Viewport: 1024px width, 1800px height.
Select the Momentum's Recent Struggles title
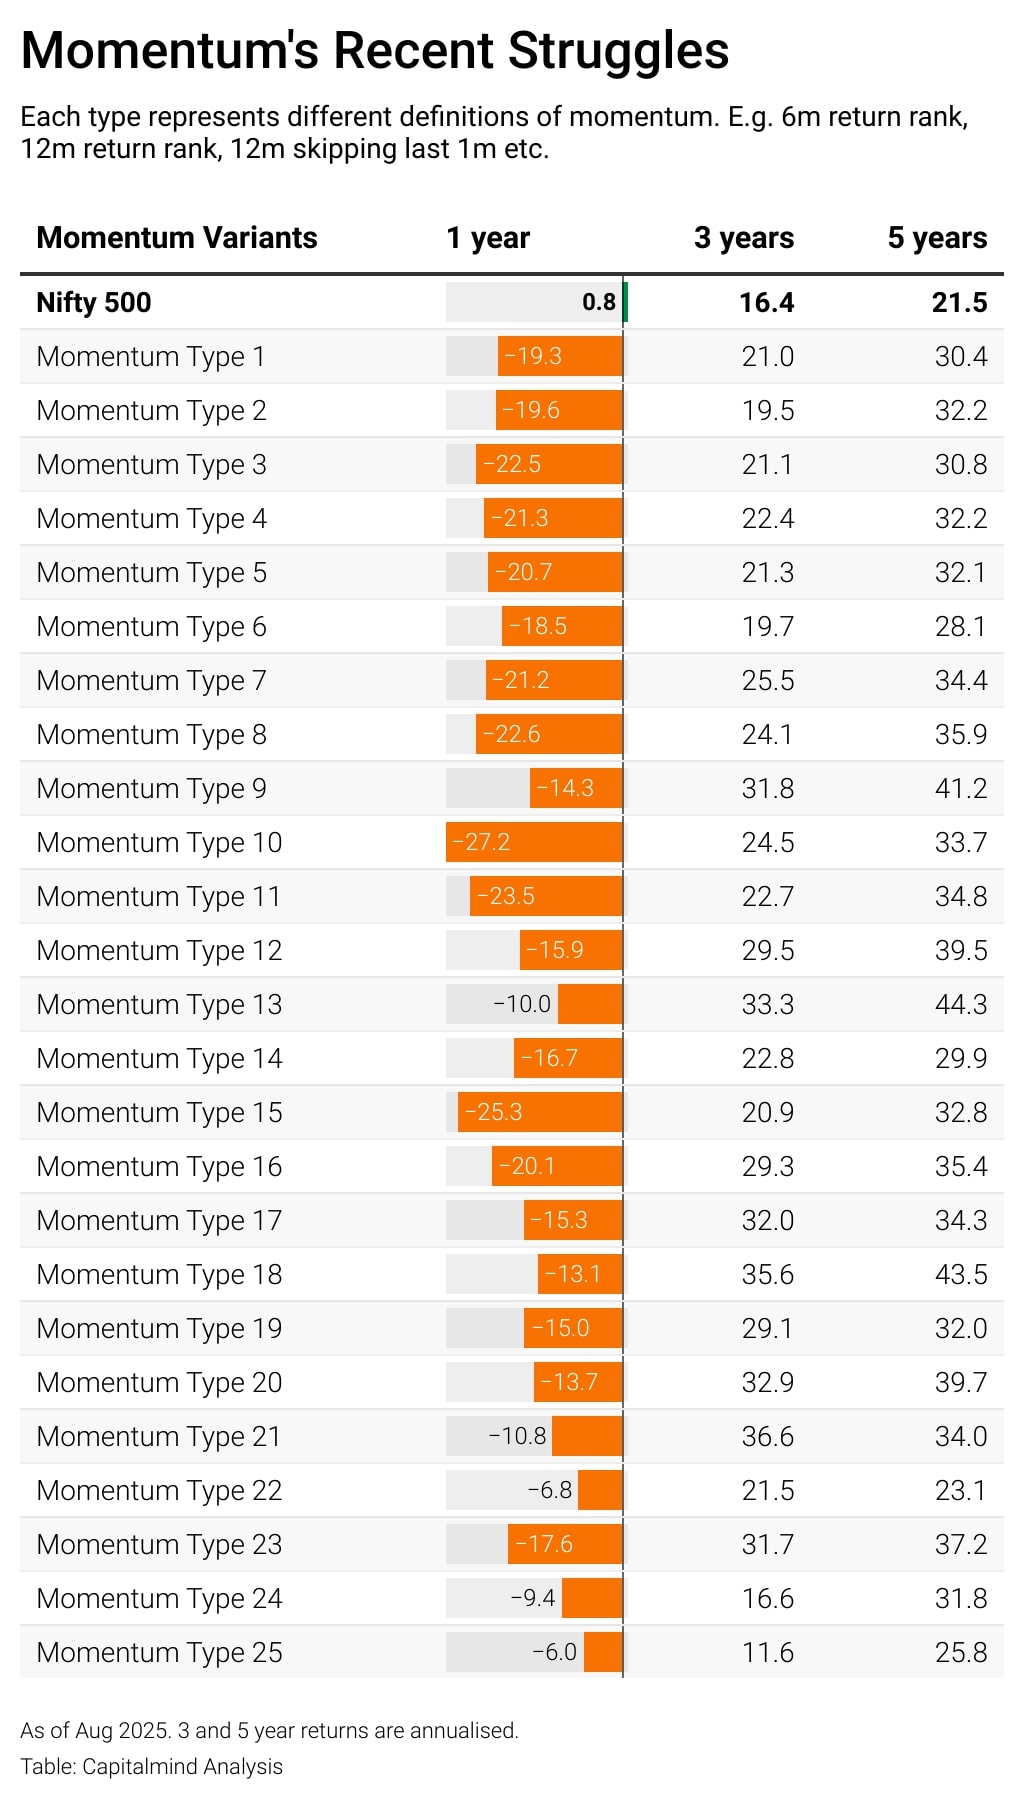tap(375, 50)
